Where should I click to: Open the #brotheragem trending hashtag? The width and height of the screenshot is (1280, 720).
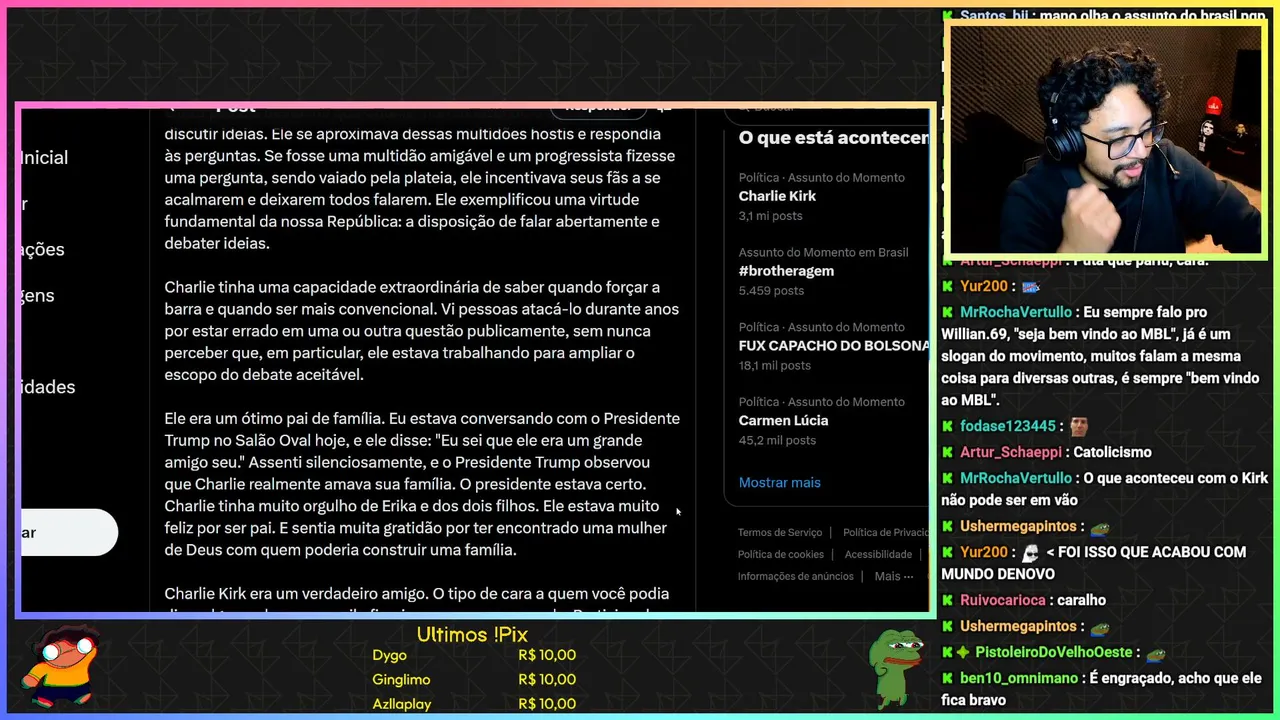(x=786, y=271)
